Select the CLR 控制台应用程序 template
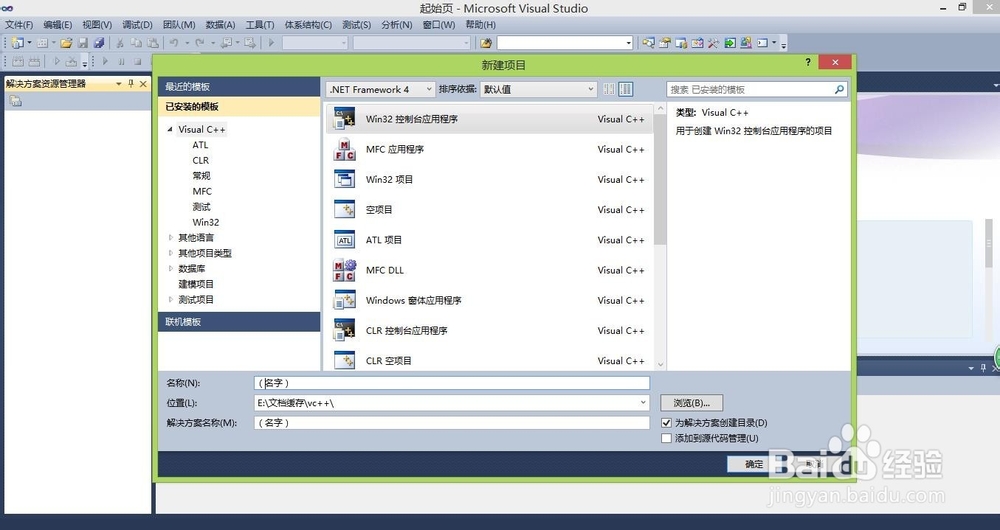The width and height of the screenshot is (1000, 530). 489,330
